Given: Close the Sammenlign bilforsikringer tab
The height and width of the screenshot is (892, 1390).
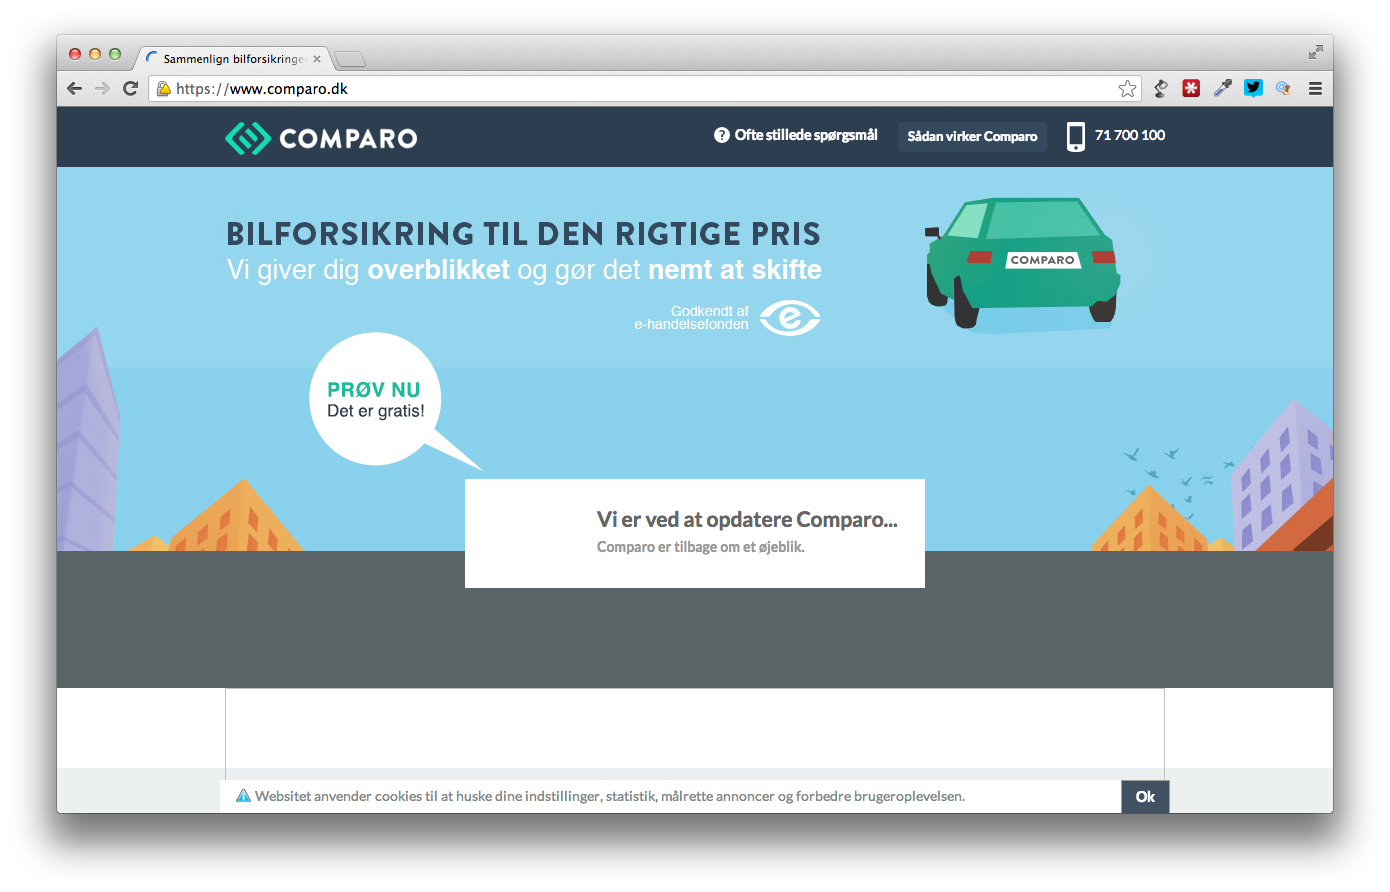Looking at the screenshot, I should [317, 59].
